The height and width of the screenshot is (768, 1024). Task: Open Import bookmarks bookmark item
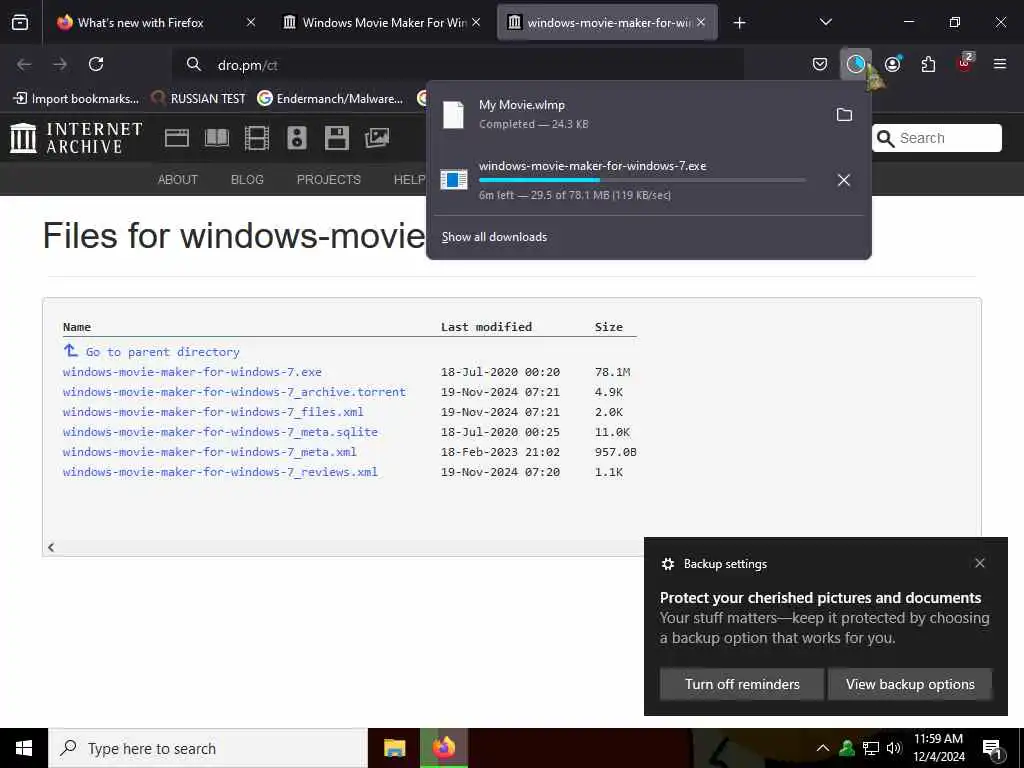(76, 99)
